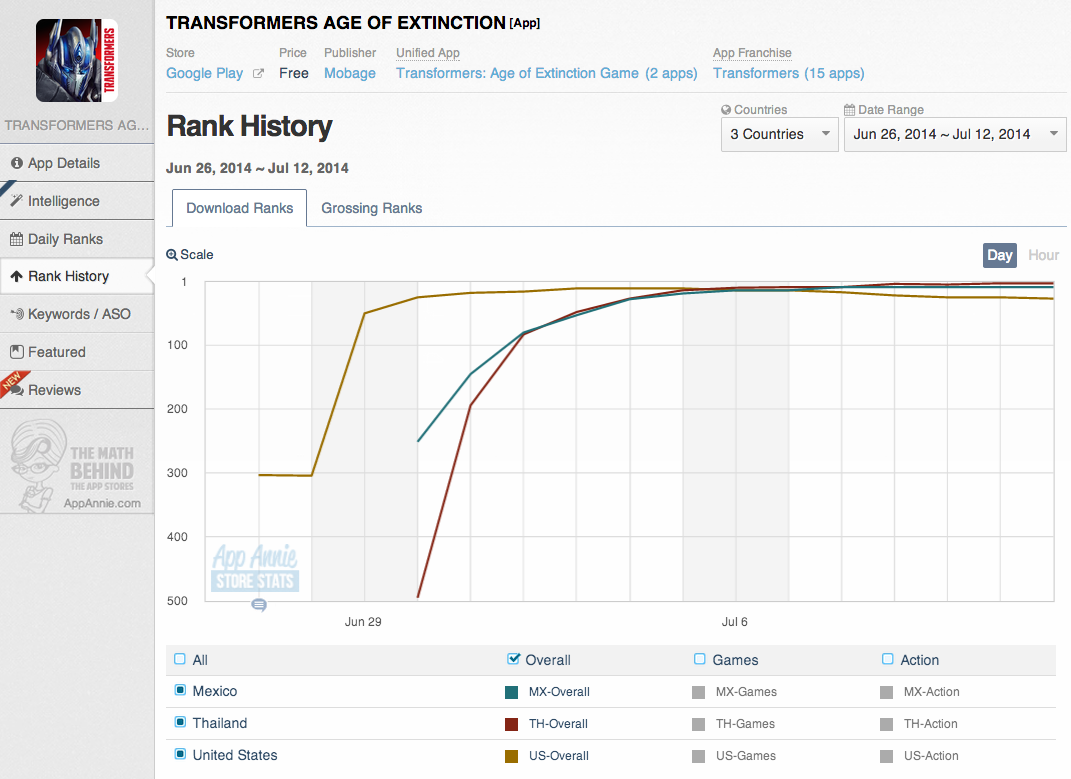Click the US-Action gray swatch
The height and width of the screenshot is (779, 1071).
click(887, 756)
